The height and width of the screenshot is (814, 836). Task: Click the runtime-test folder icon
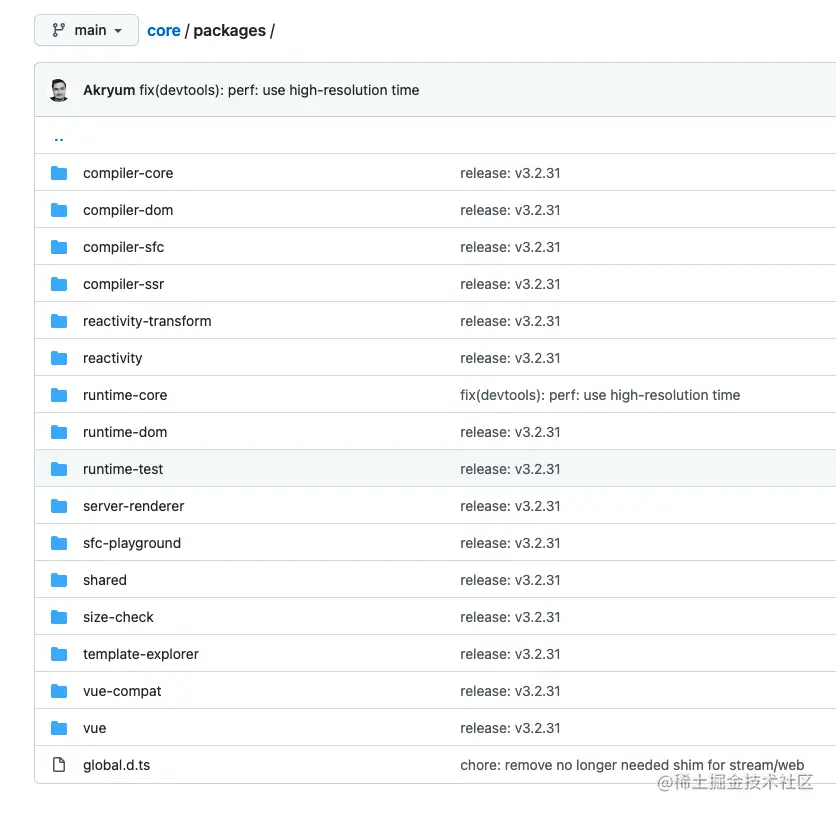point(59,469)
